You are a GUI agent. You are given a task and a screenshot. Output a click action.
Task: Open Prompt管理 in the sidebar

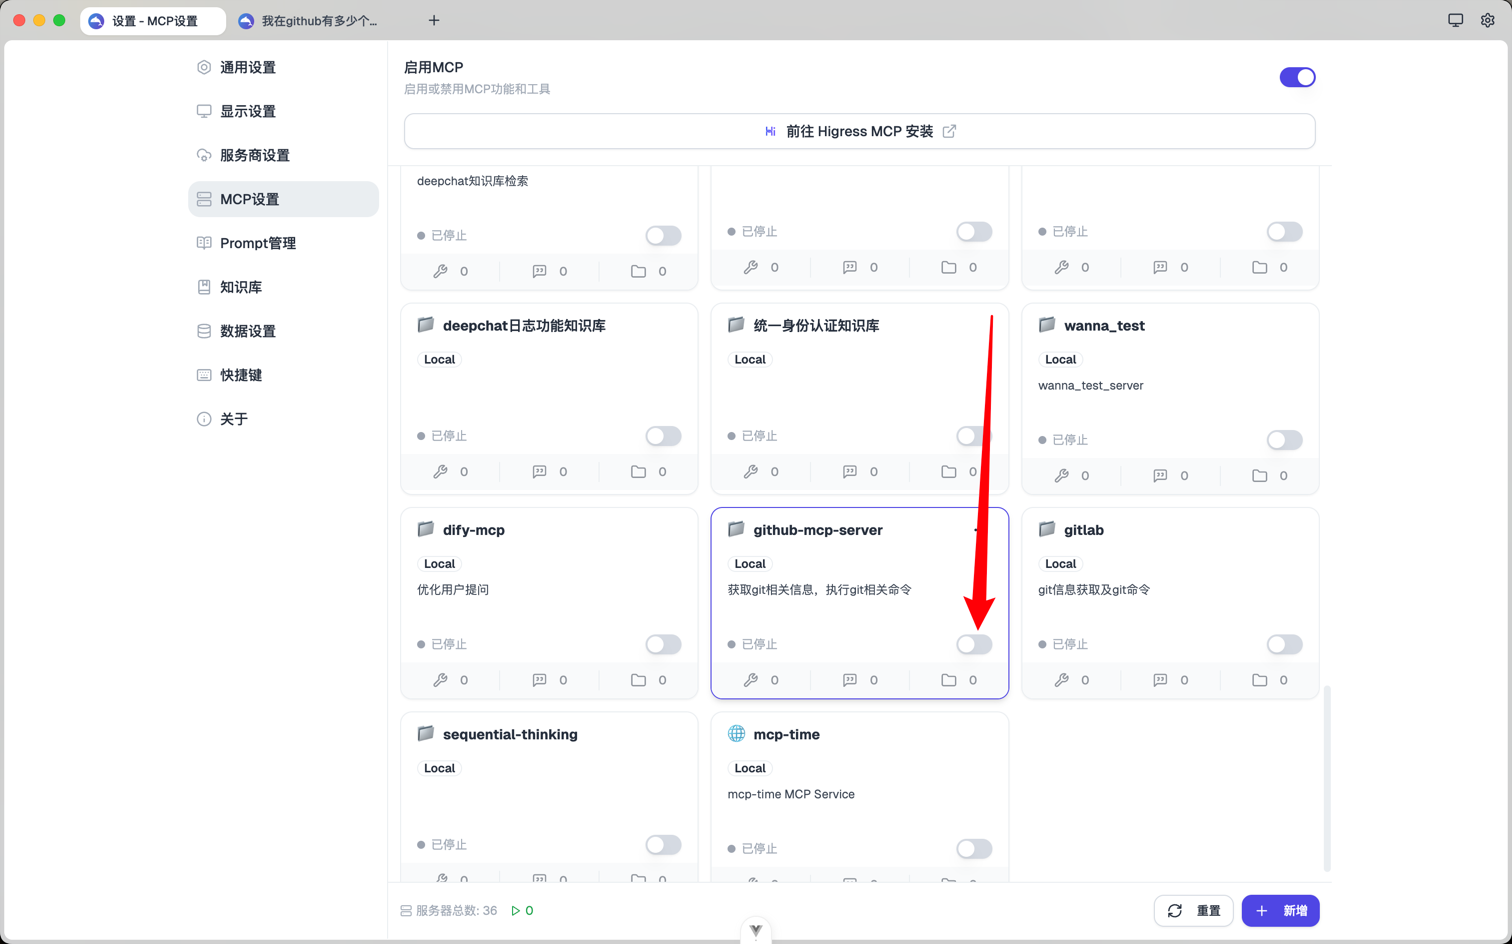283,243
